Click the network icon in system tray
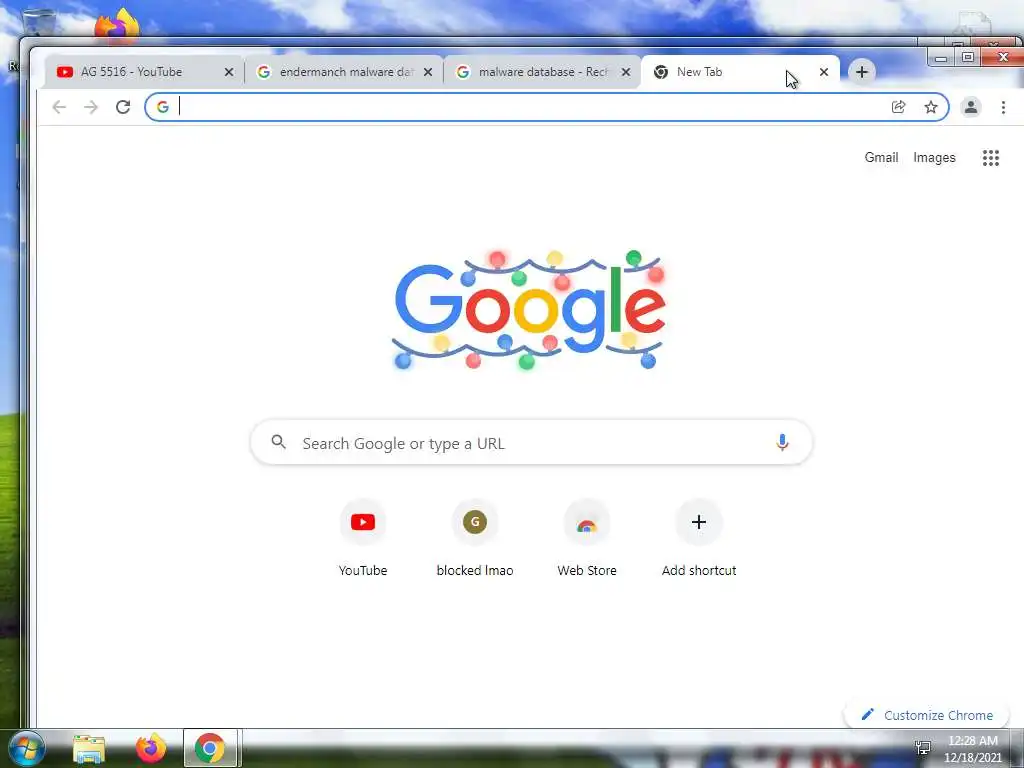This screenshot has width=1024, height=768. coord(922,748)
